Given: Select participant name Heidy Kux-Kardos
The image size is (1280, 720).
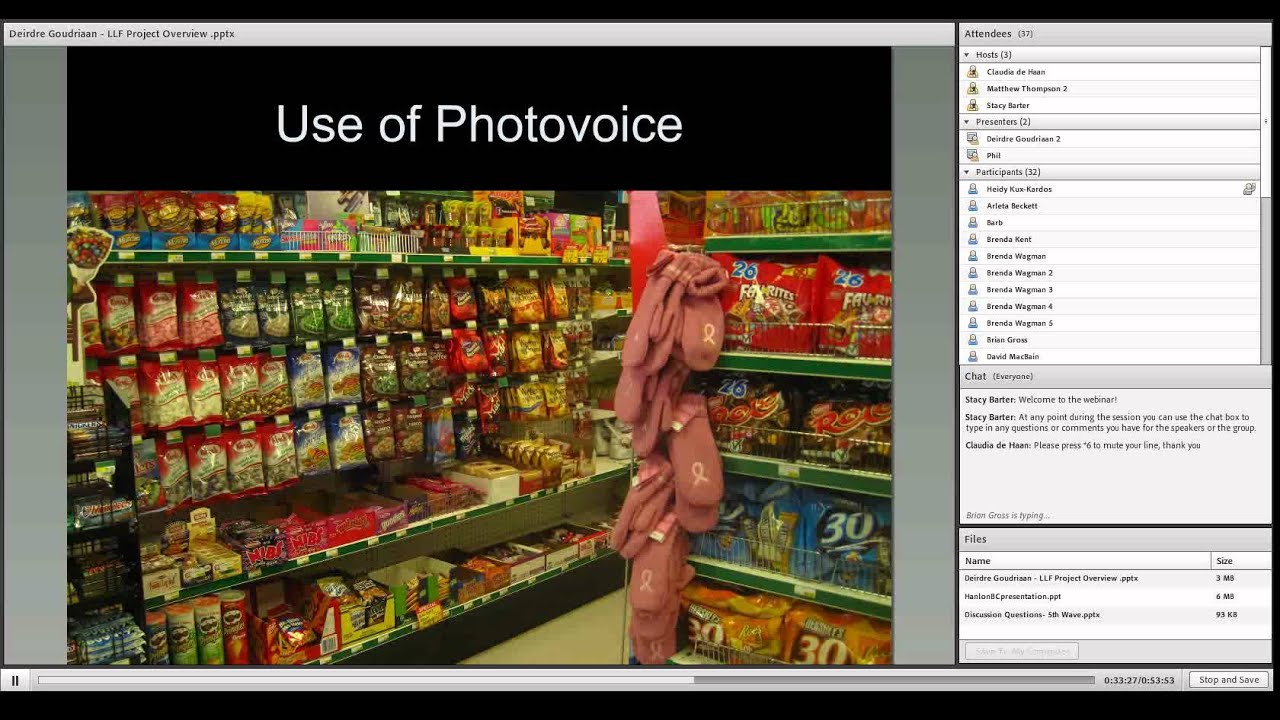Looking at the screenshot, I should (x=1019, y=189).
